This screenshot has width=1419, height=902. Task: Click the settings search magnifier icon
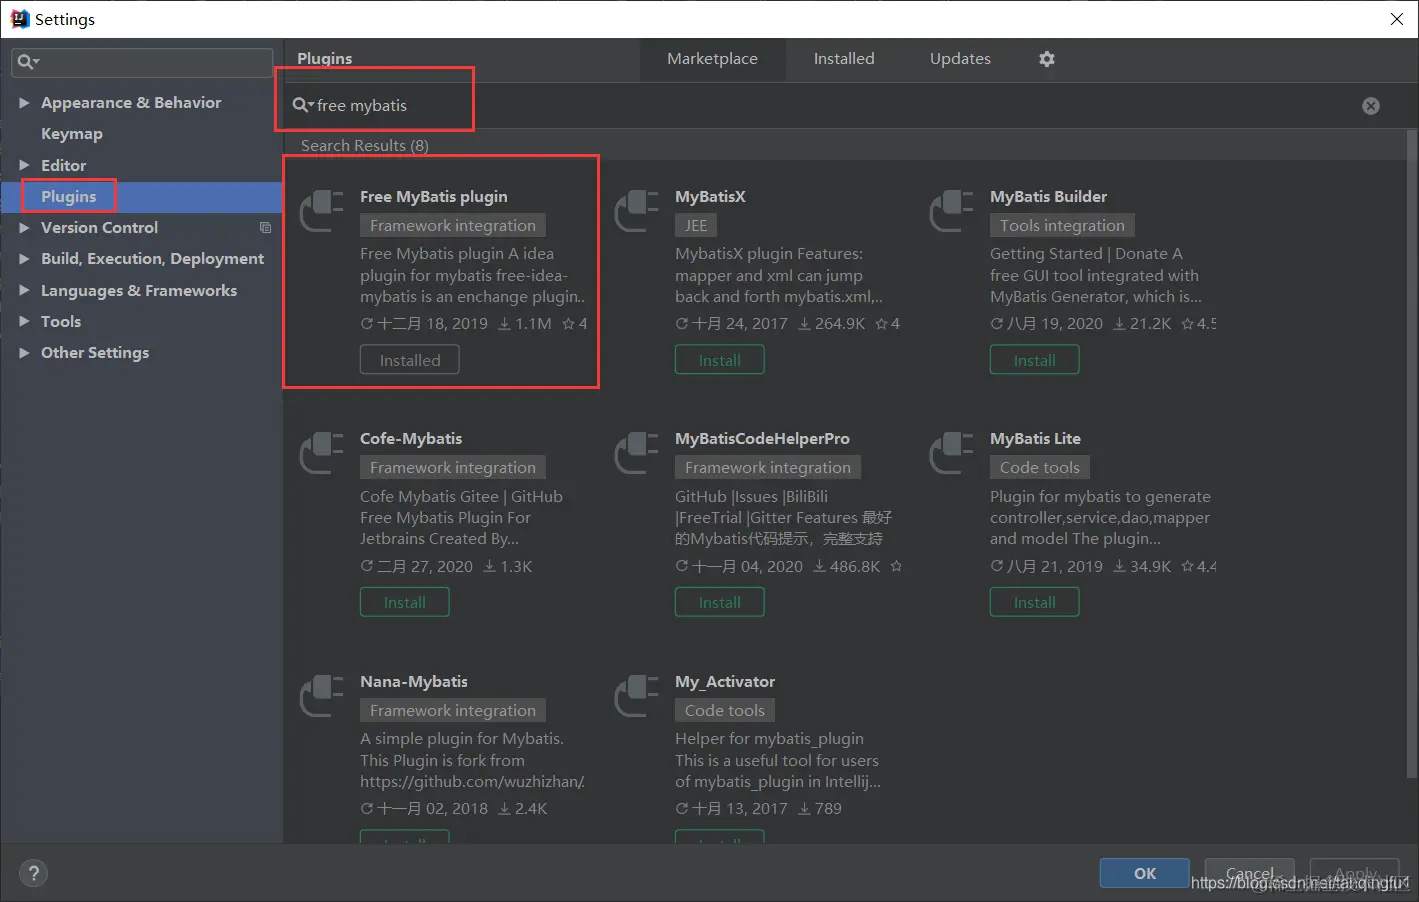point(28,62)
